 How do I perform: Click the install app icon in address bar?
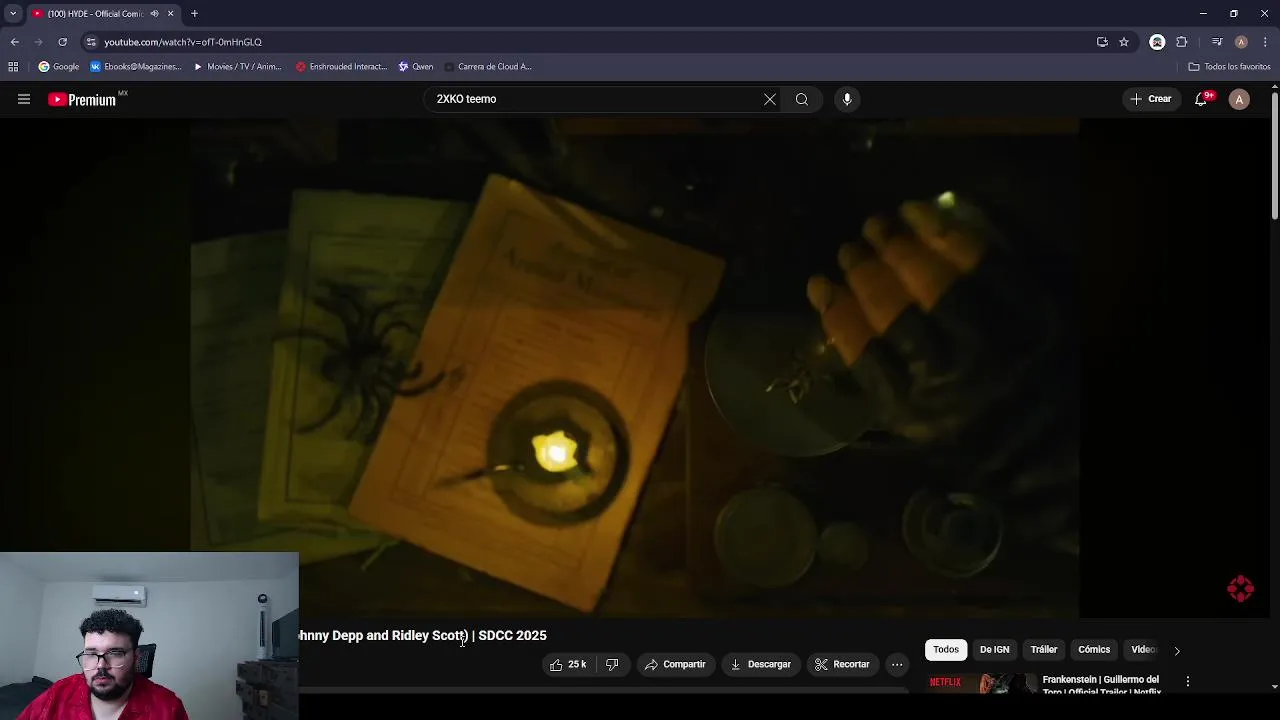(x=1102, y=42)
